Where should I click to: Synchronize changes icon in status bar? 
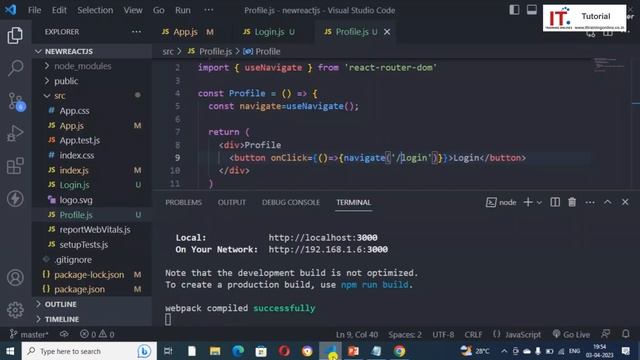point(64,334)
